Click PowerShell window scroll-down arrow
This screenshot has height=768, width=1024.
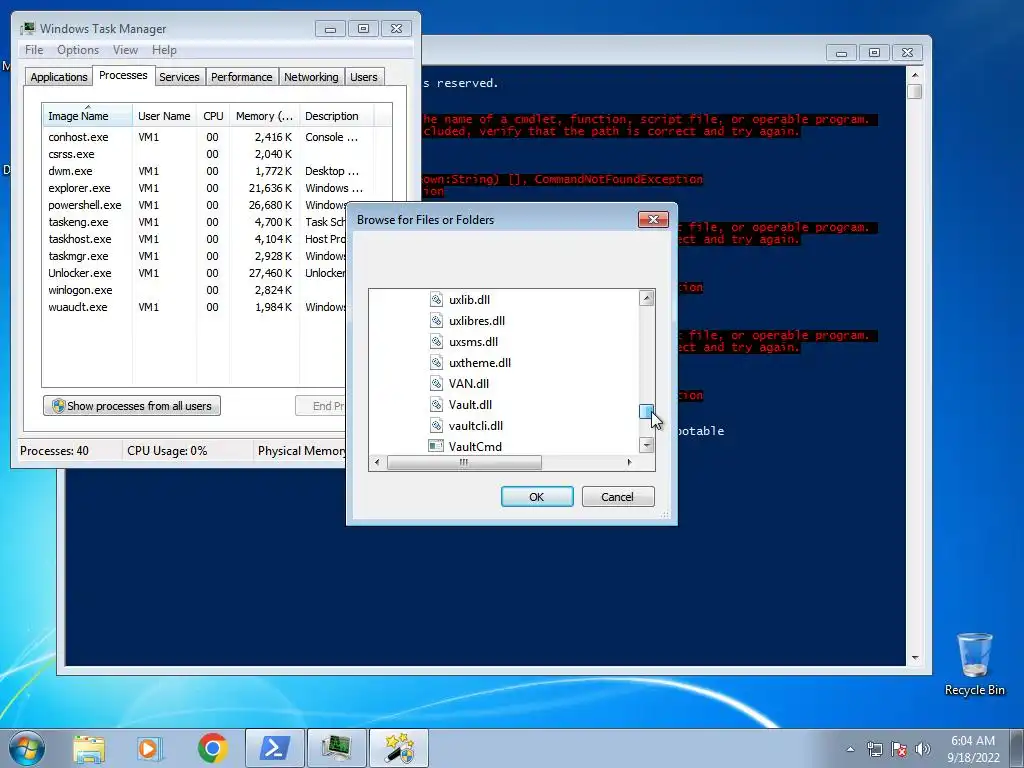point(915,658)
